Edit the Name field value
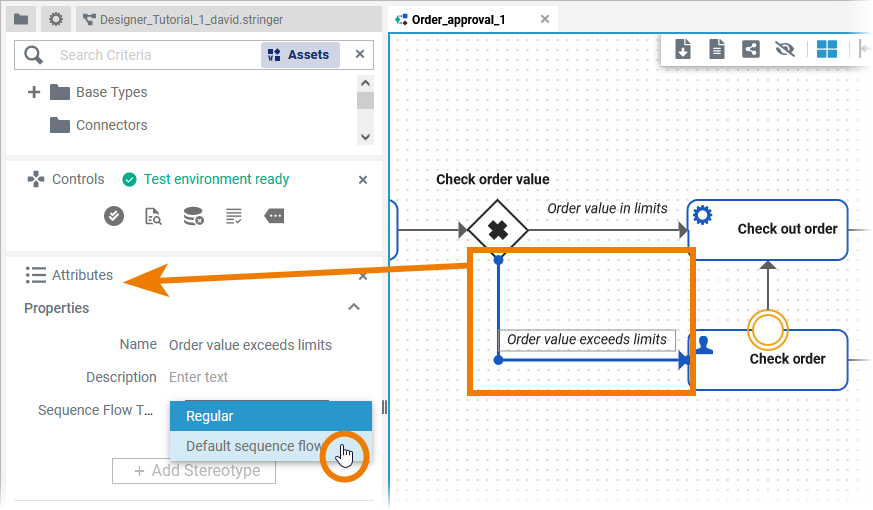 [251, 345]
